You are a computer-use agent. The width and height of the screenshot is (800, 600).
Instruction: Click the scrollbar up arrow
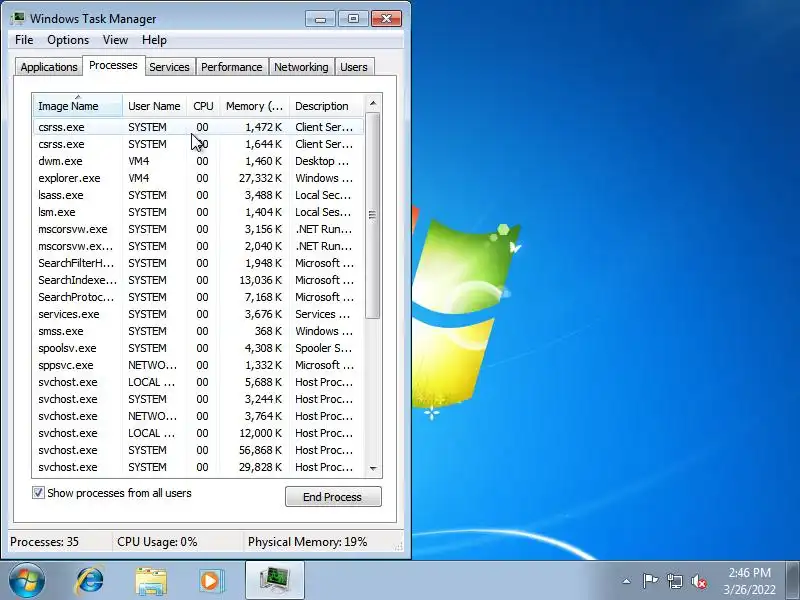click(x=373, y=104)
